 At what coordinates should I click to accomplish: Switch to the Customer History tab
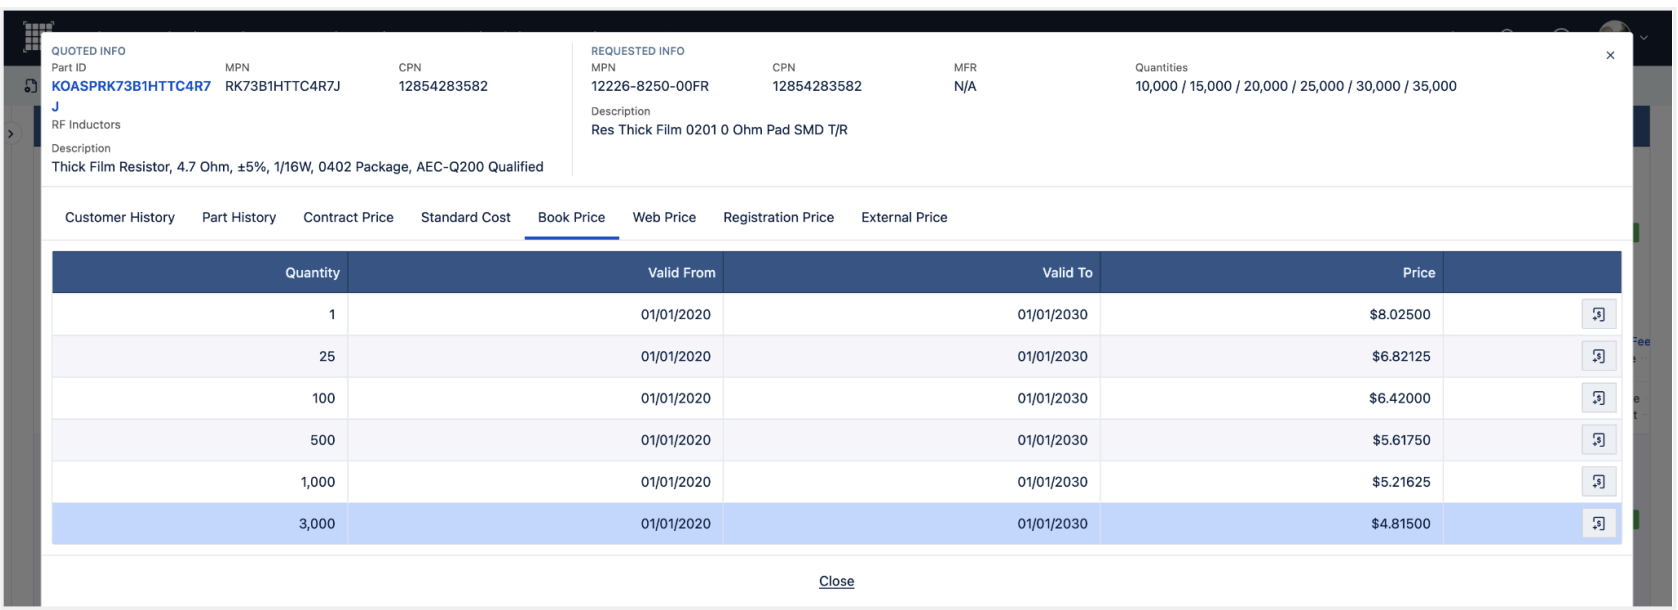click(x=120, y=217)
